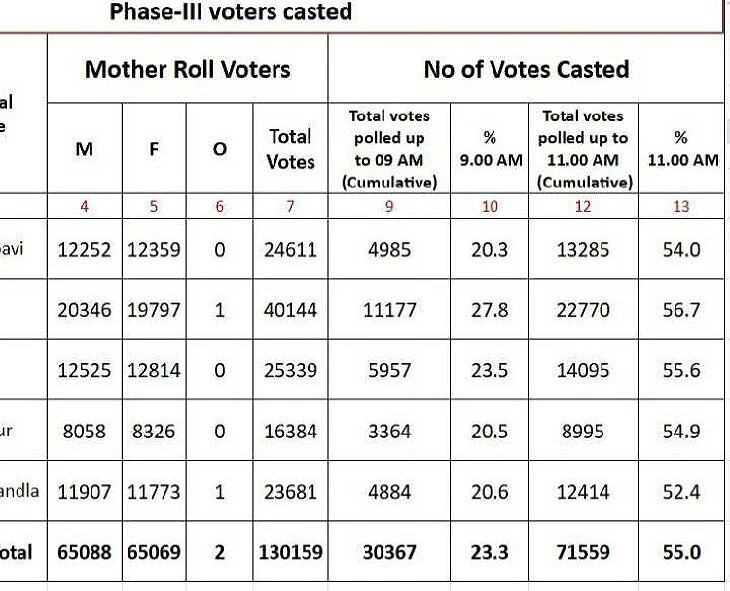Click the female voters cell 19797
Image resolution: width=730 pixels, height=591 pixels.
click(153, 310)
